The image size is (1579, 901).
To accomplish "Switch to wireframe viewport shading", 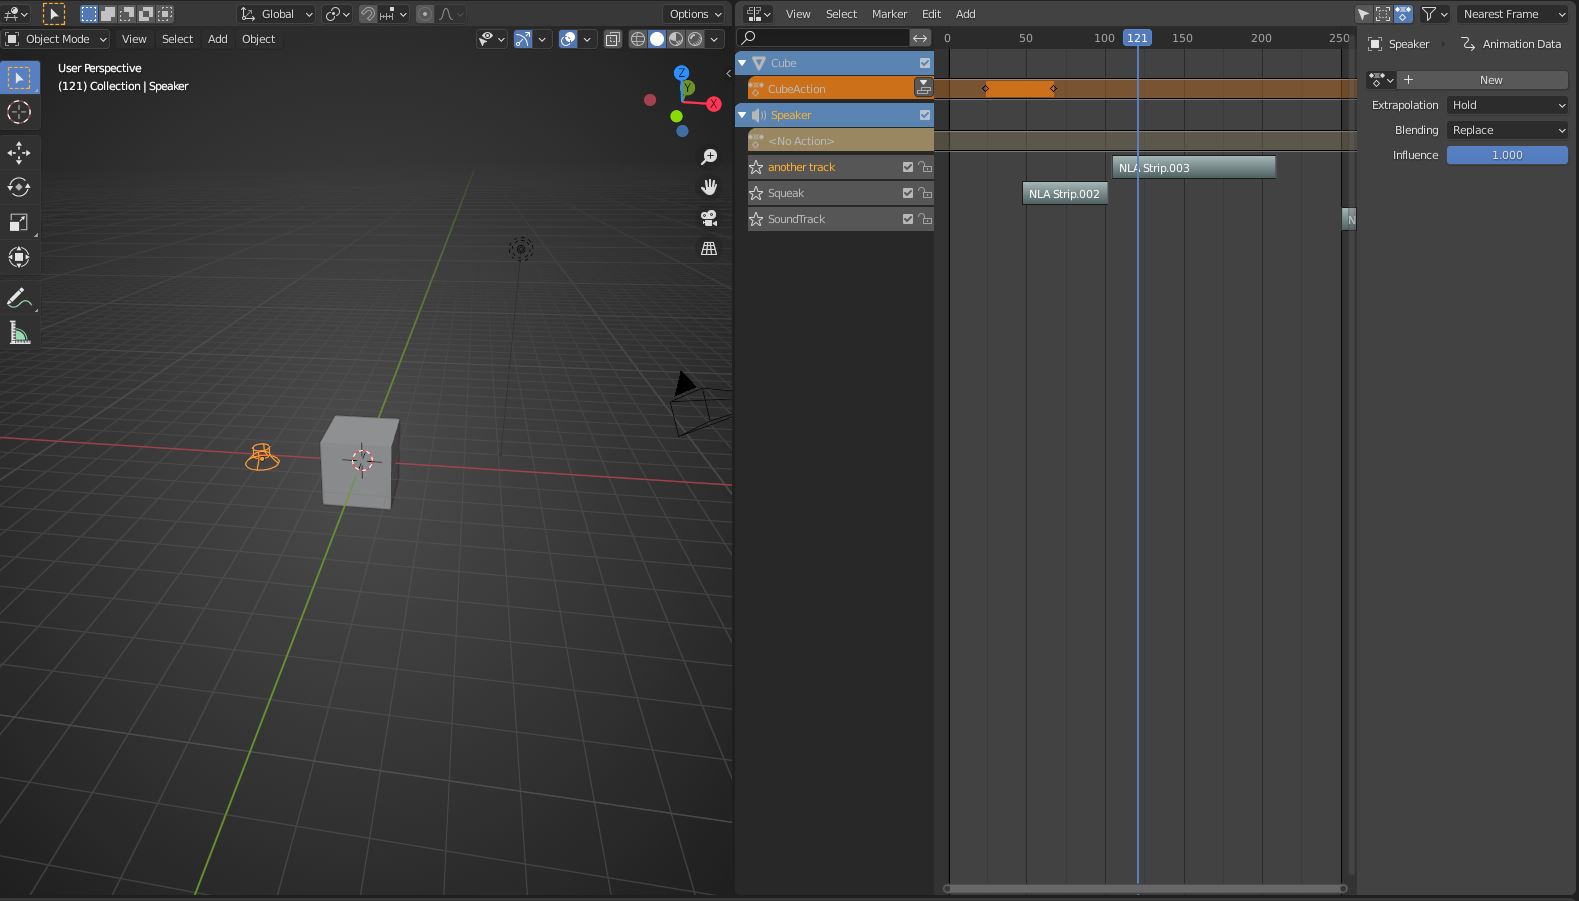I will (638, 39).
